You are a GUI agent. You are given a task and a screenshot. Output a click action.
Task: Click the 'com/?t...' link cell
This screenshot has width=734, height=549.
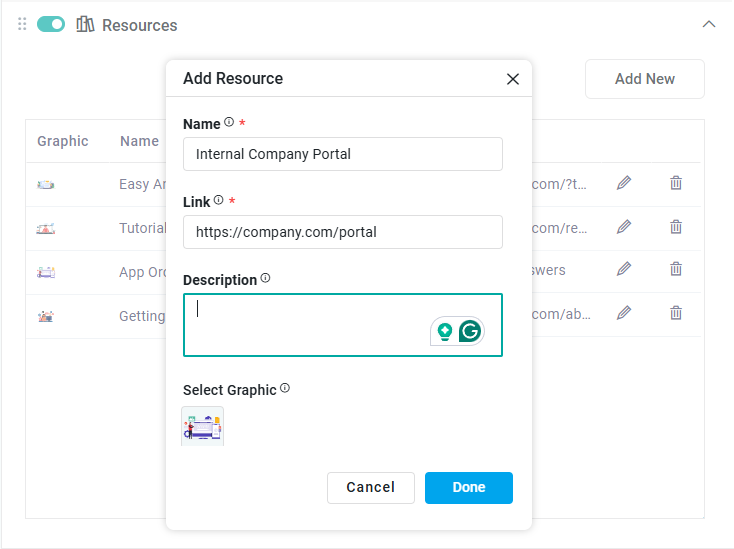click(x=559, y=184)
